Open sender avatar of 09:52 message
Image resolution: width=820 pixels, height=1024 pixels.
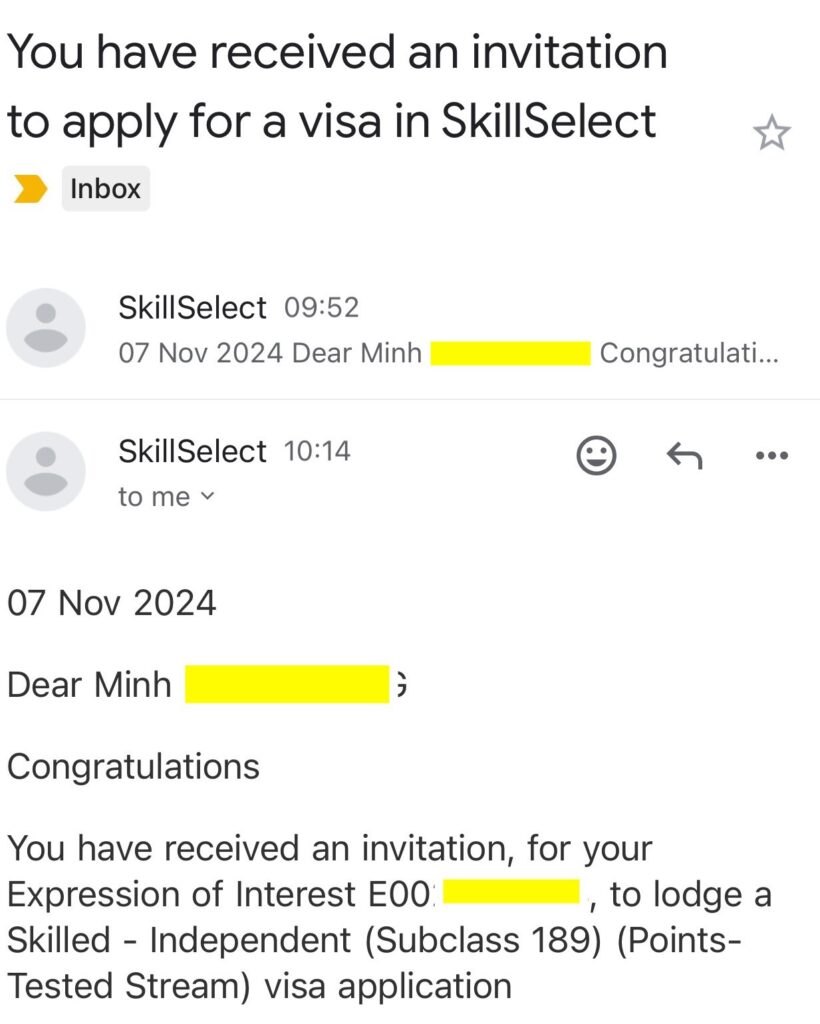[x=46, y=328]
